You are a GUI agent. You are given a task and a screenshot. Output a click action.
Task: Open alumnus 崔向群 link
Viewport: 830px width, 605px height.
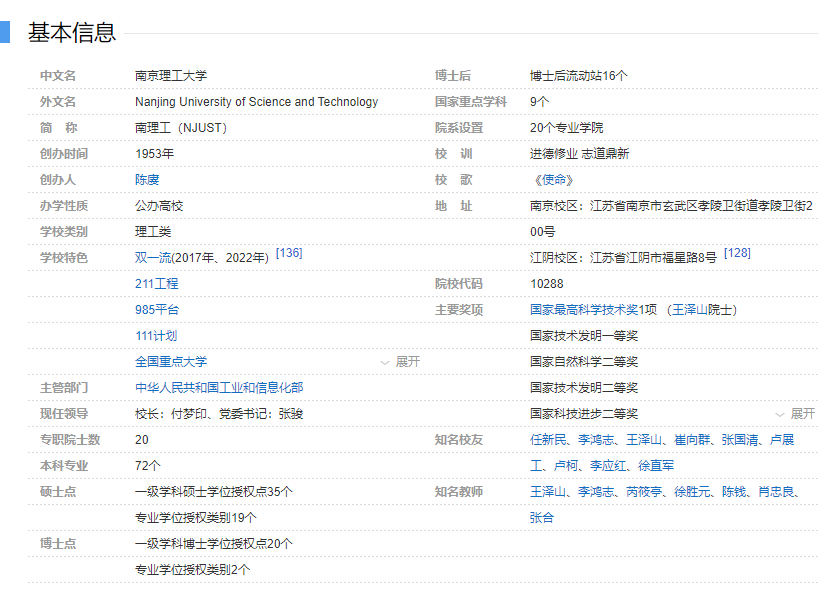[x=692, y=440]
